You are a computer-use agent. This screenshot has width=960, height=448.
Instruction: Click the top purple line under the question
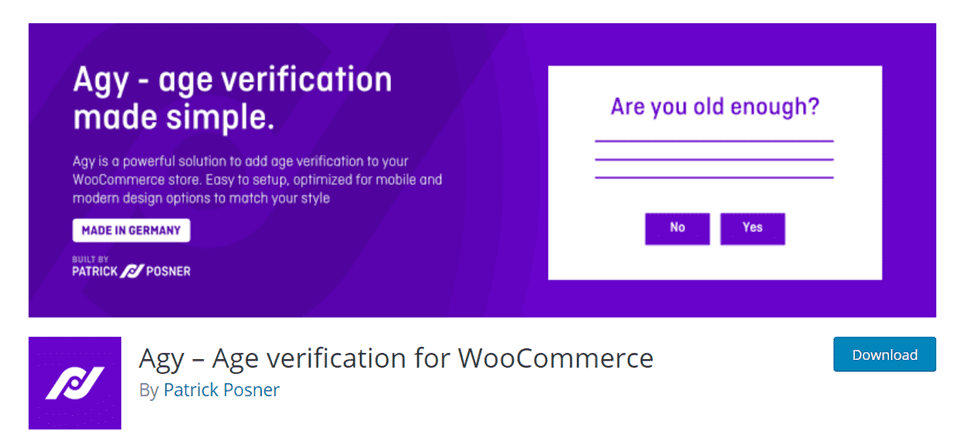714,141
